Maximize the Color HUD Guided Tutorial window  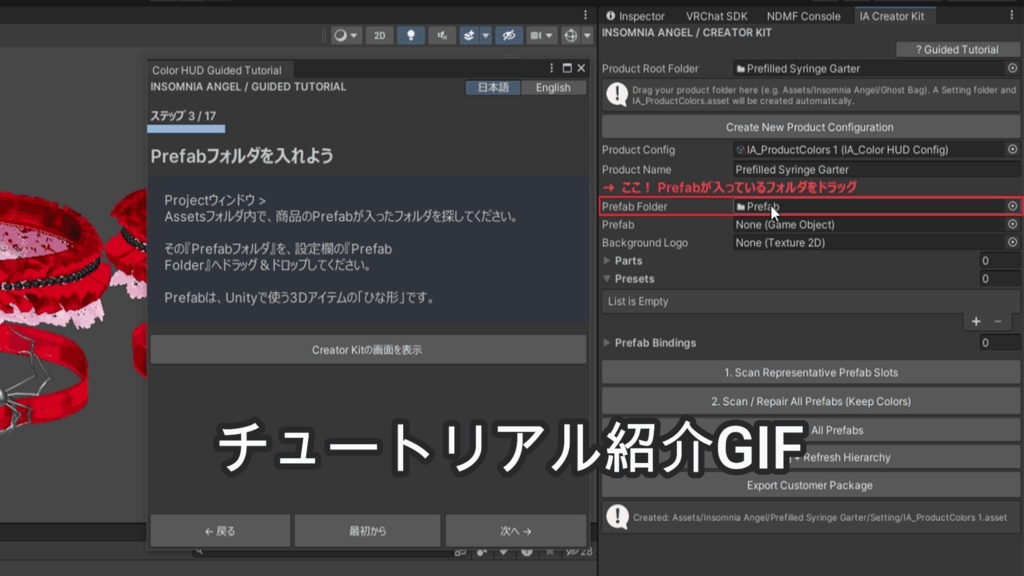tap(567, 68)
